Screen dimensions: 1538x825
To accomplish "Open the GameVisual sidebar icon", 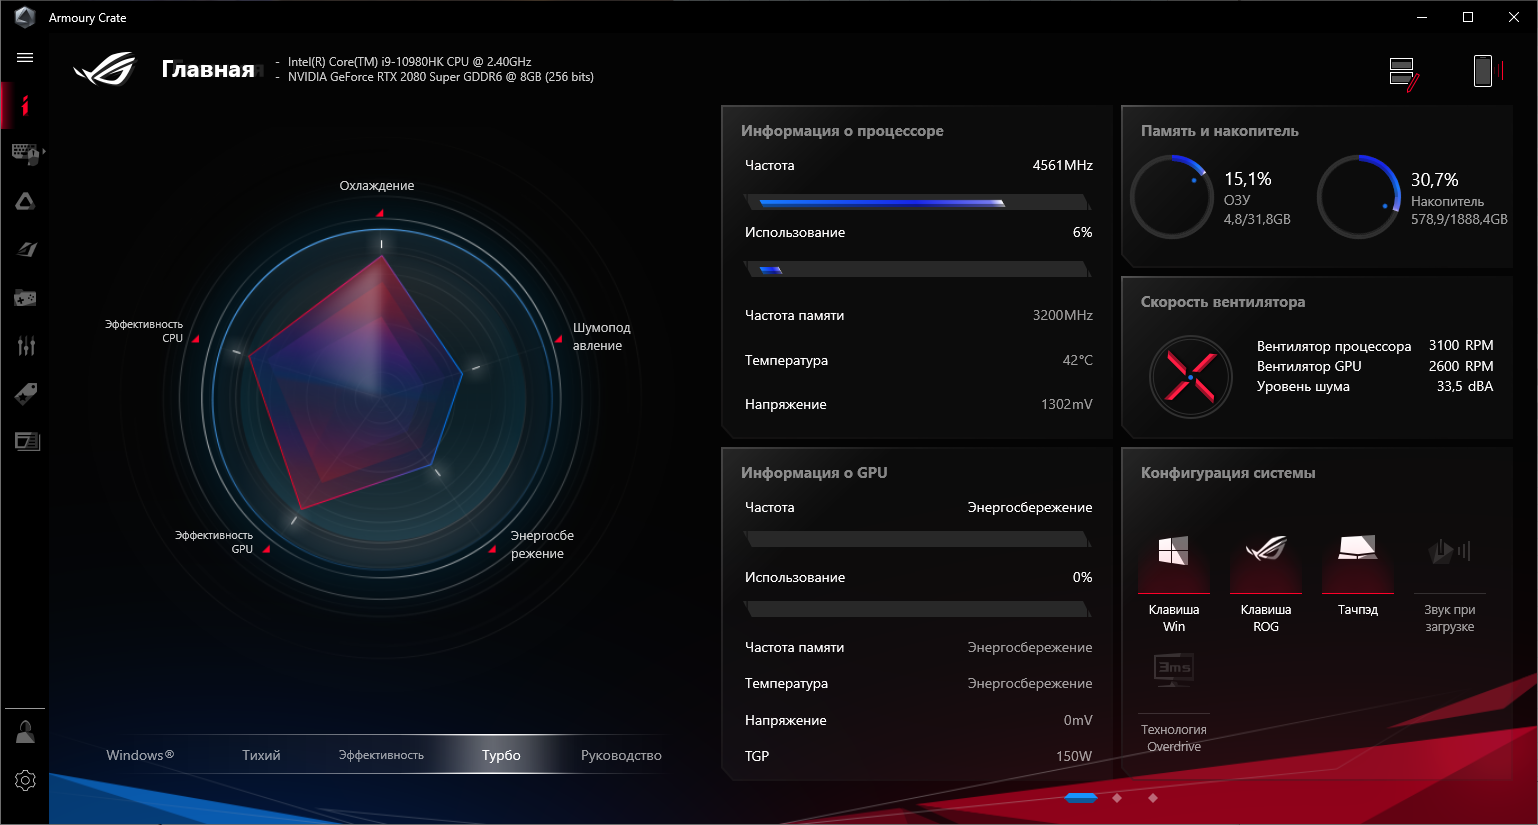I will pos(25,249).
